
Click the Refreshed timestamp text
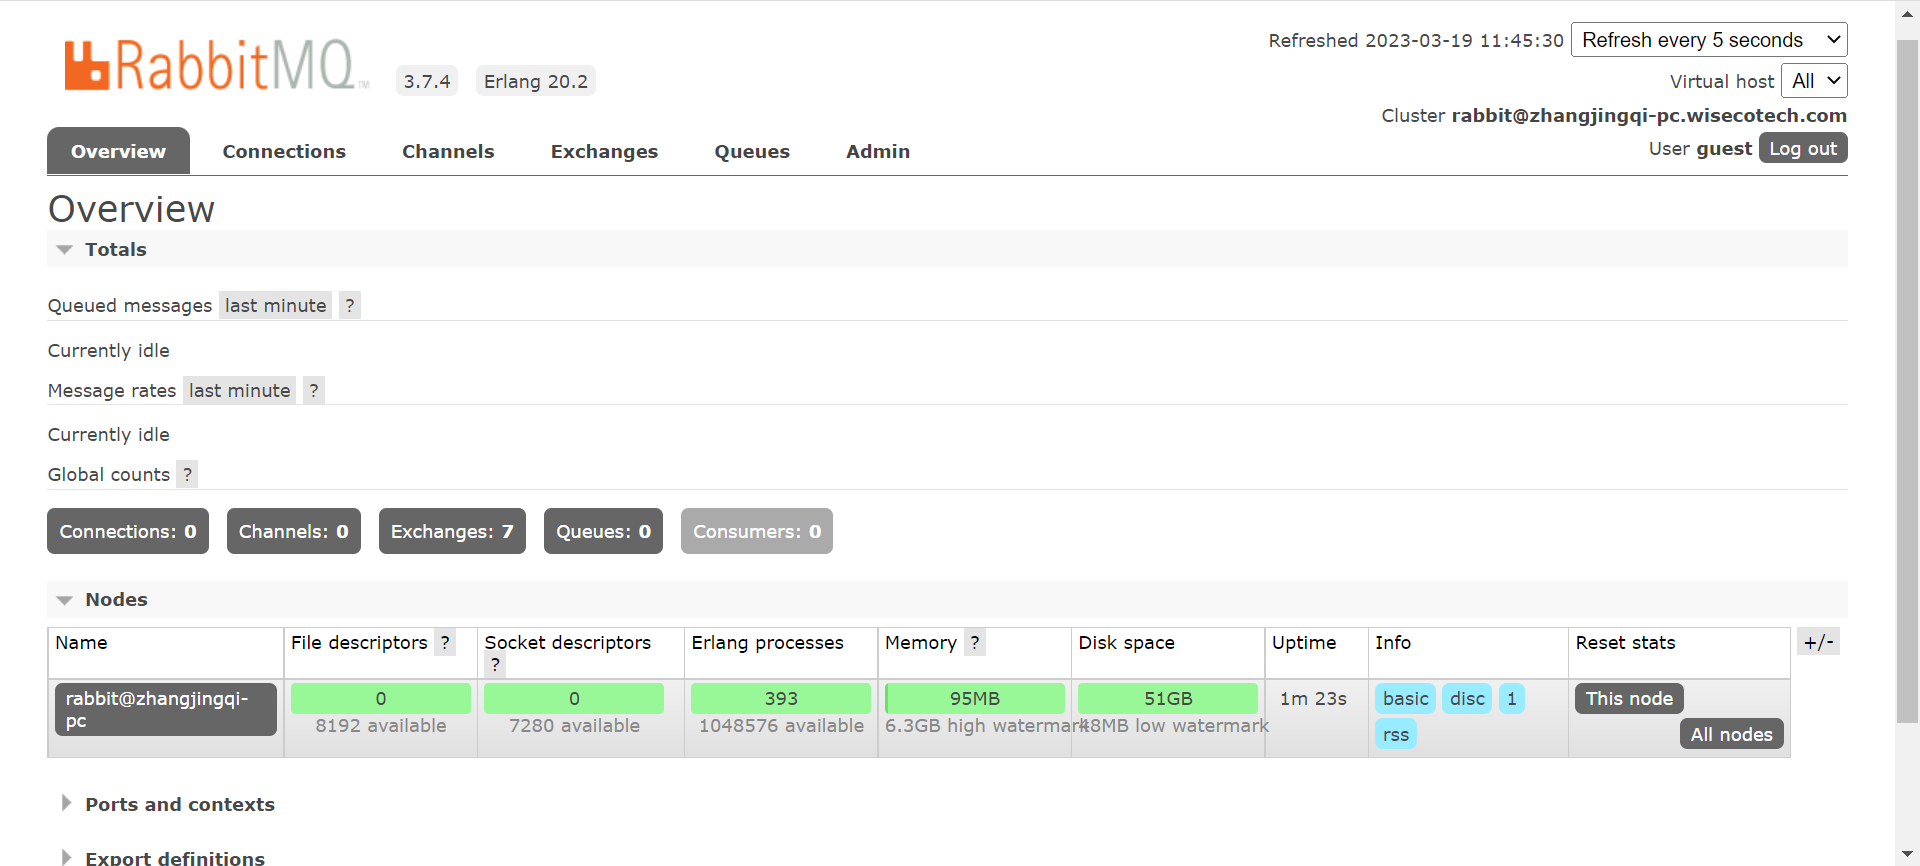pos(1416,40)
